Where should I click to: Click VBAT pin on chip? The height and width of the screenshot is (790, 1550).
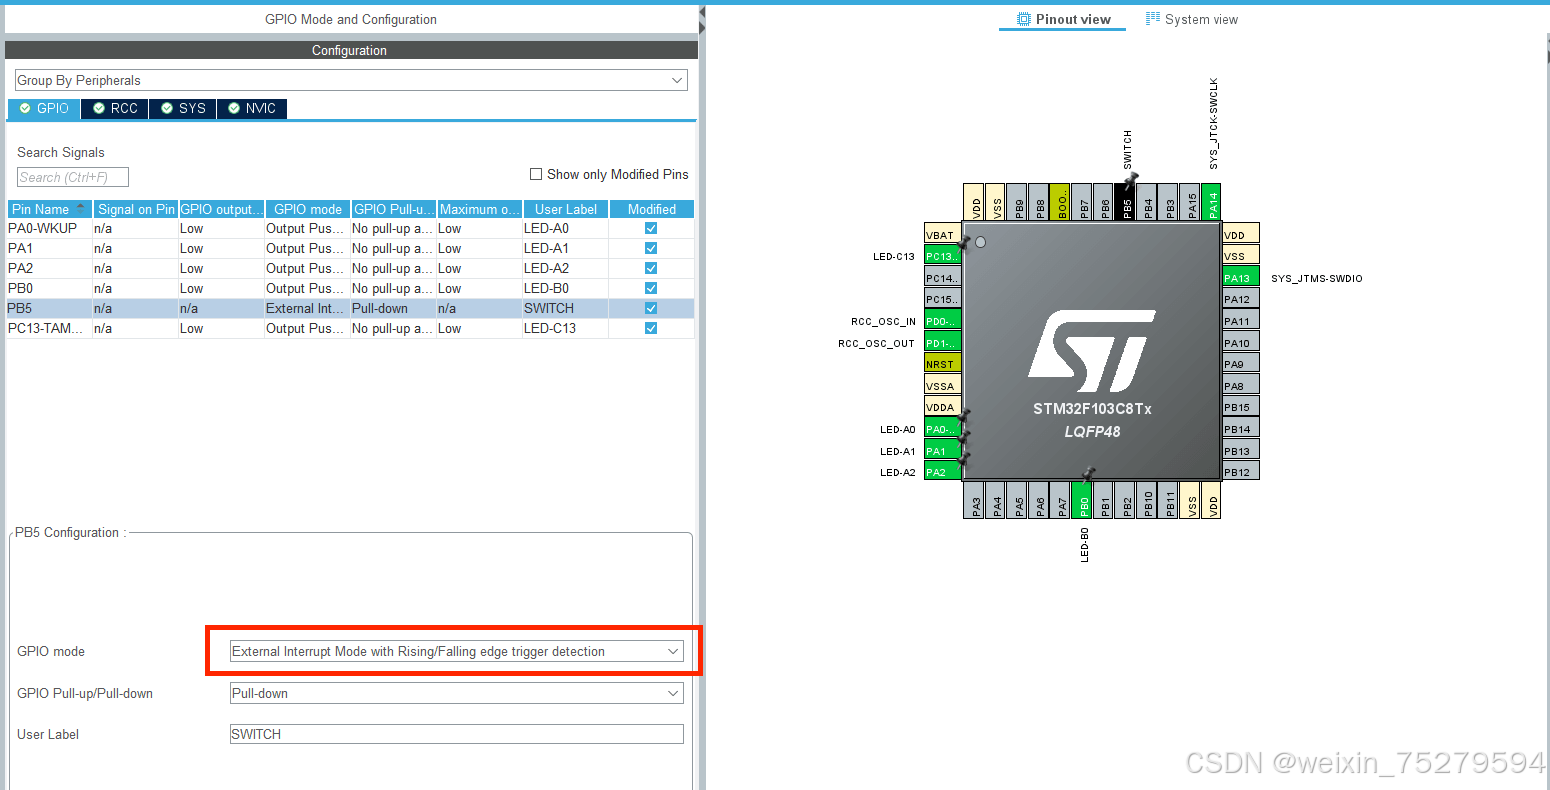click(x=943, y=234)
